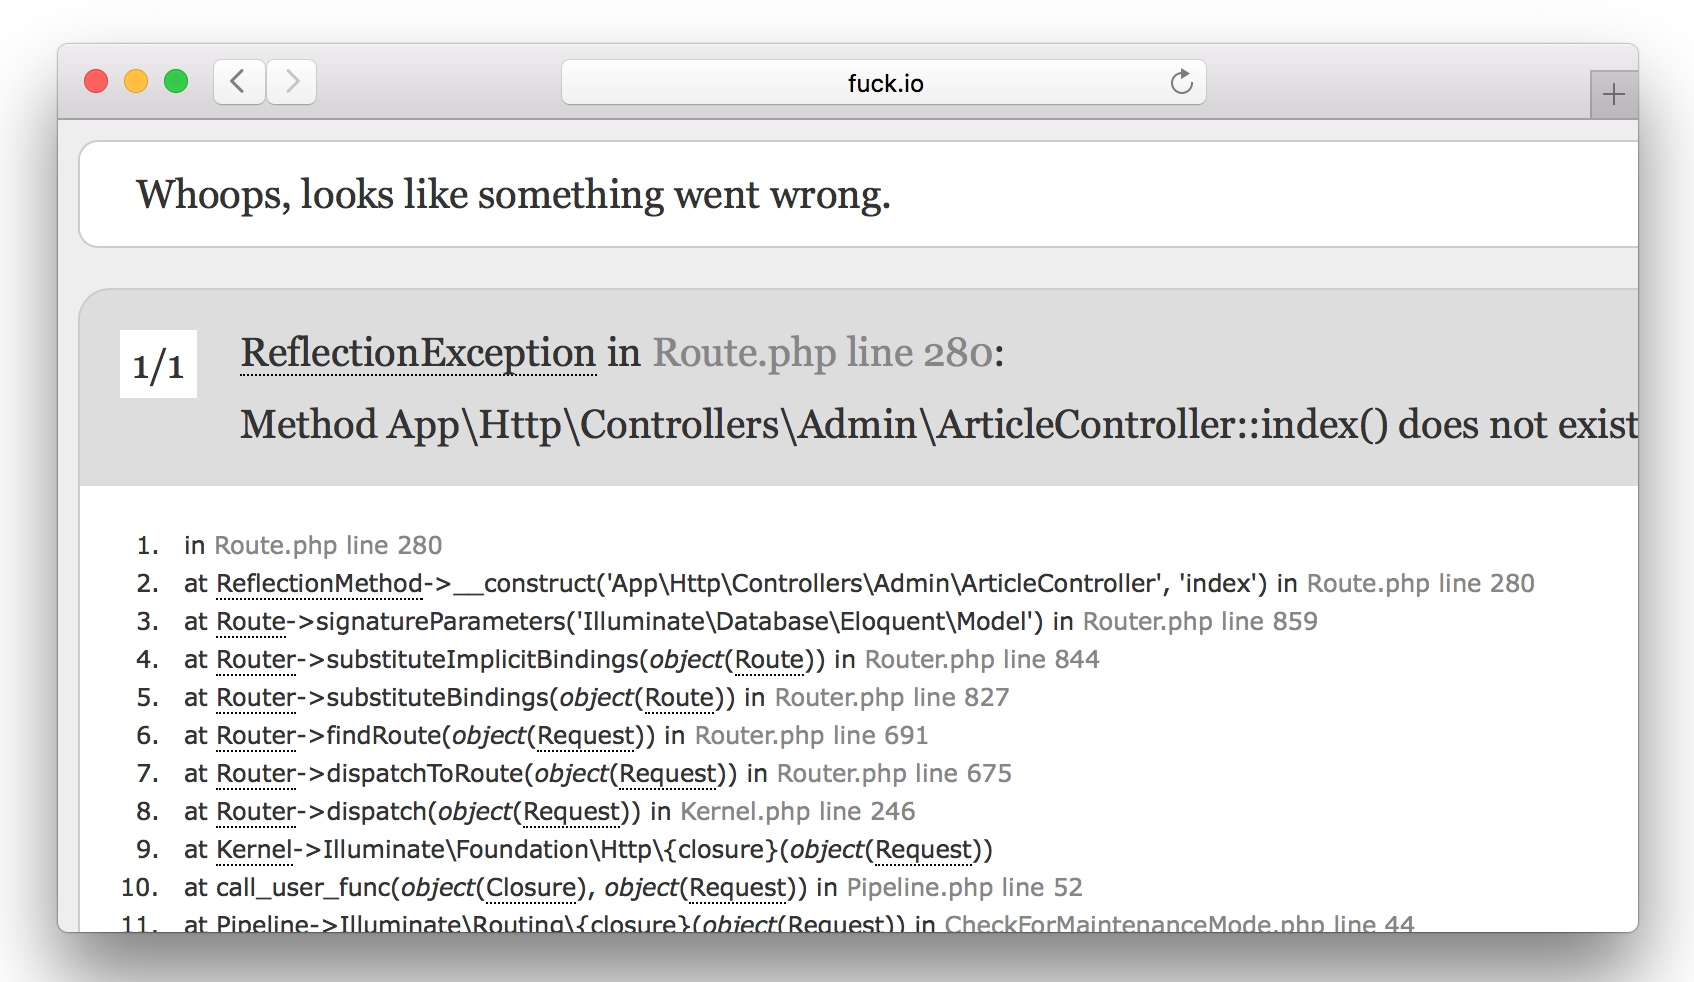Image resolution: width=1694 pixels, height=982 pixels.
Task: Click 'Kernel.php line 246' in the trace
Action: click(x=797, y=811)
